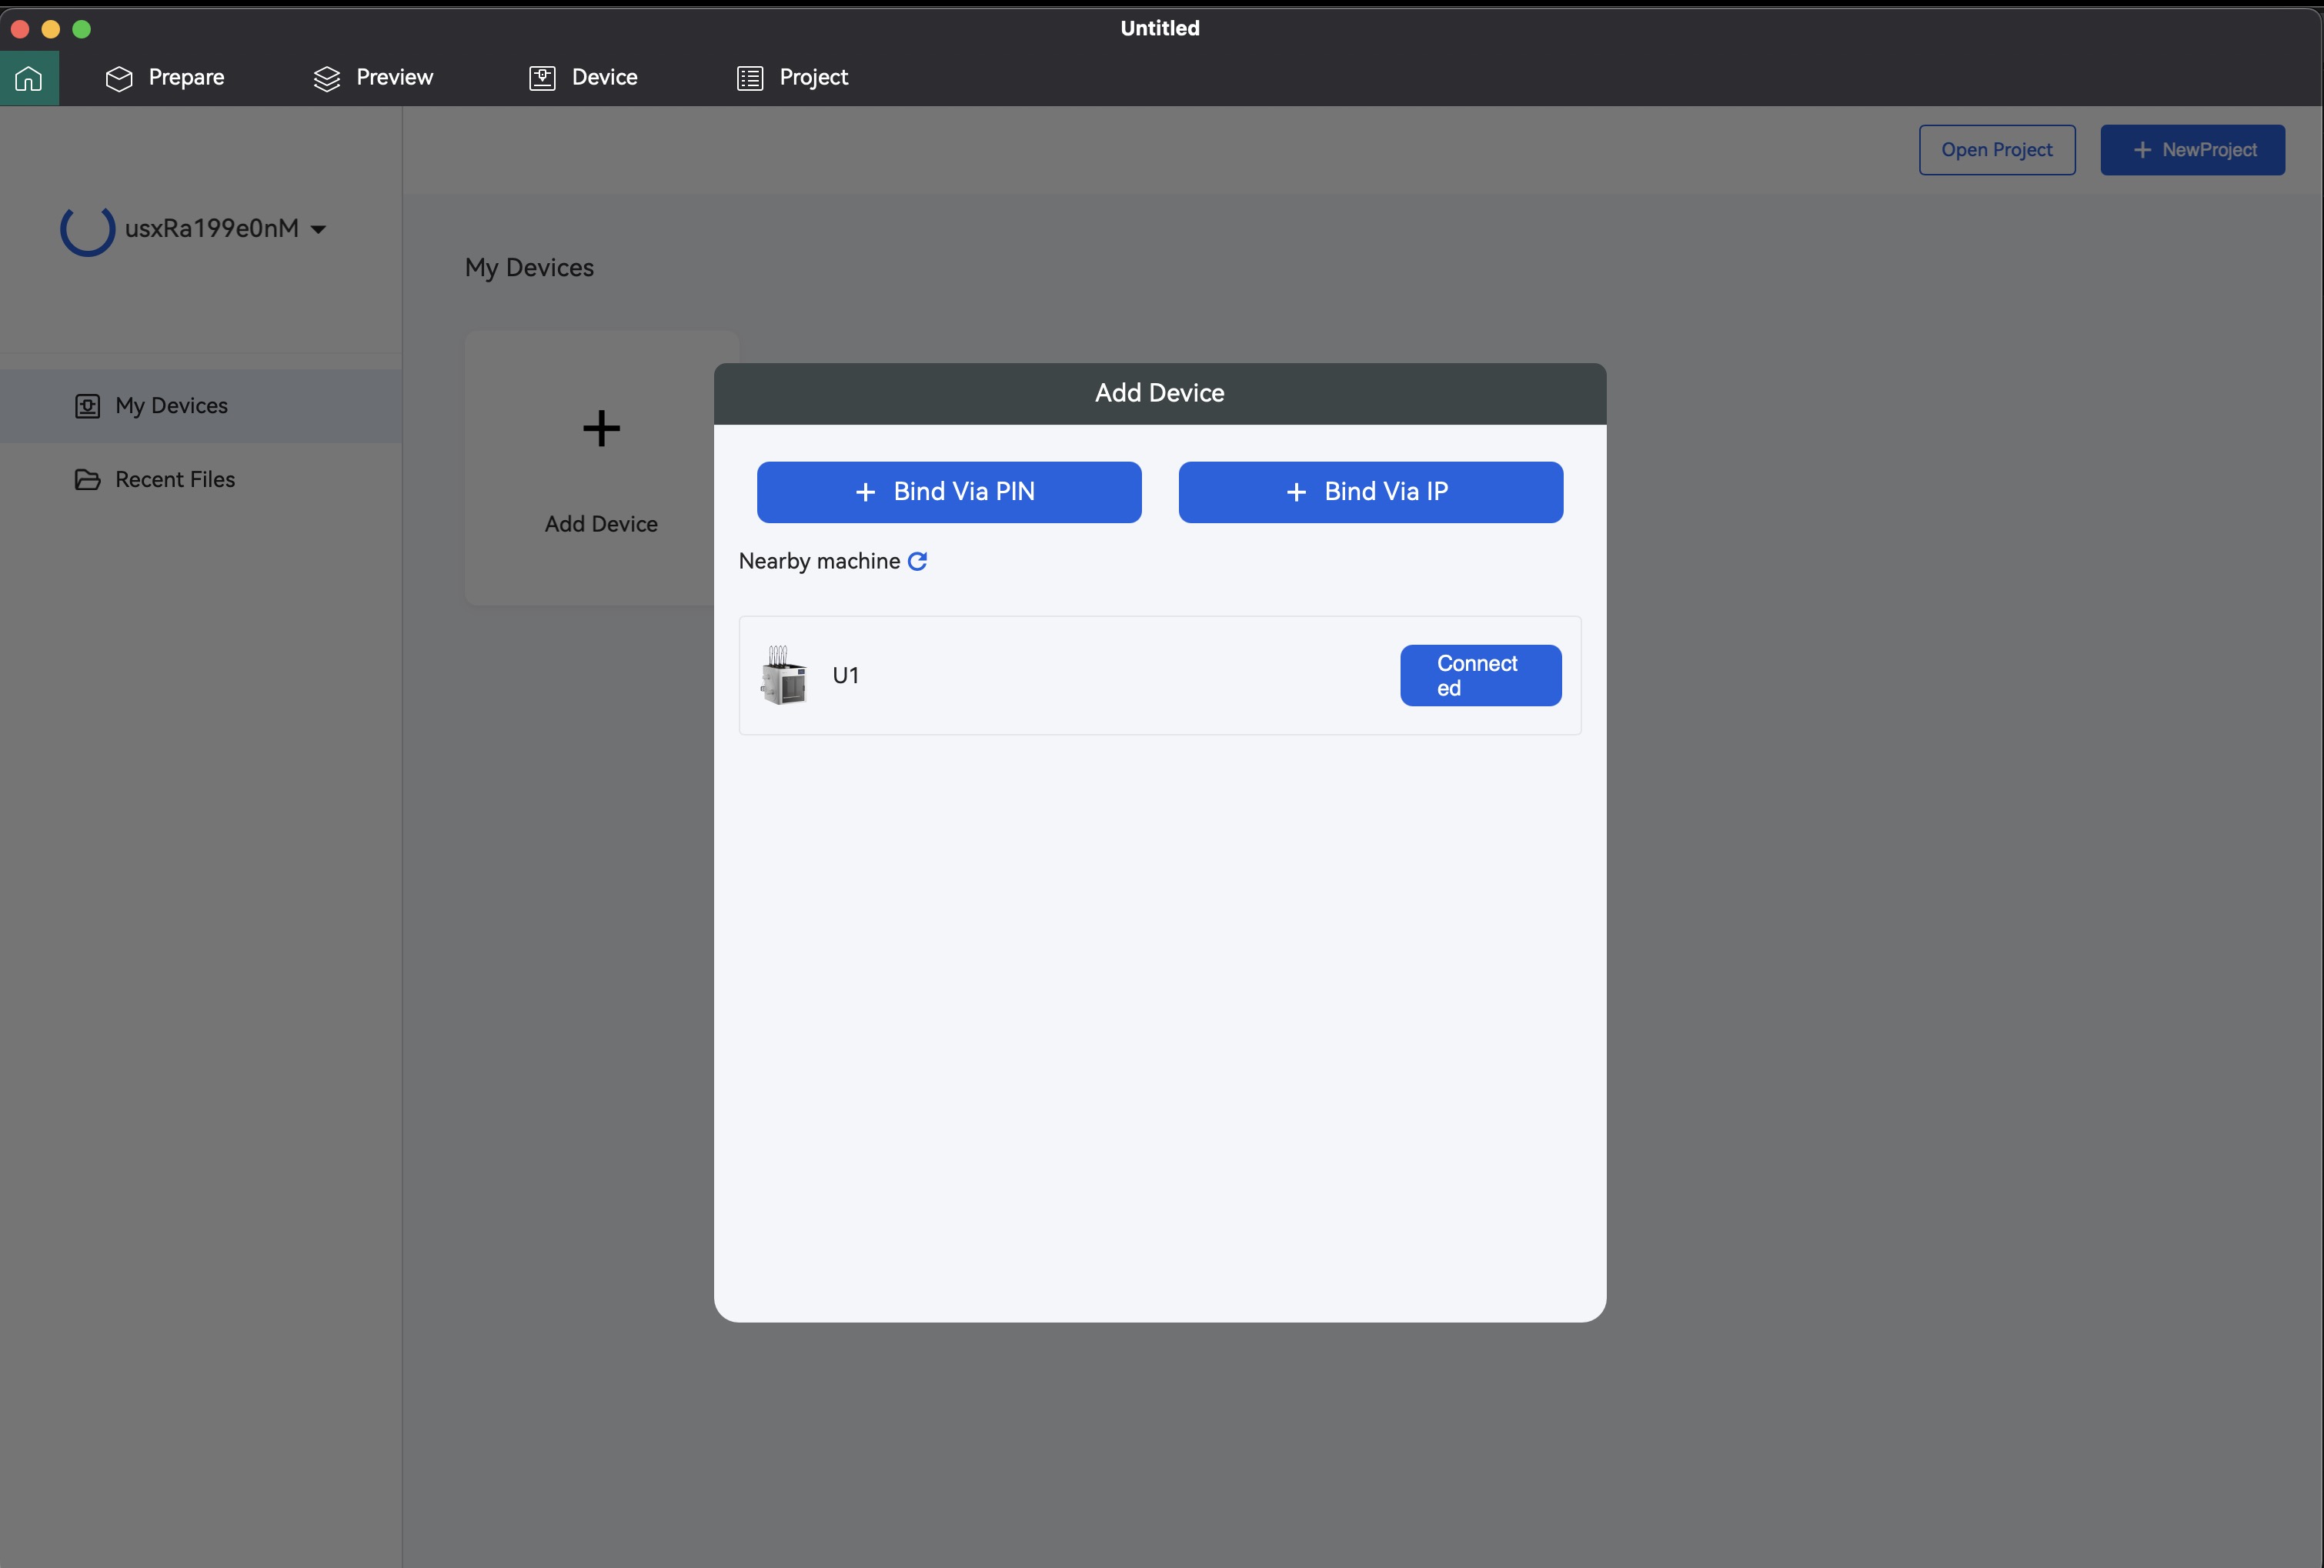This screenshot has width=2324, height=1568.
Task: Click the U1 printer thumbnail
Action: coord(784,675)
